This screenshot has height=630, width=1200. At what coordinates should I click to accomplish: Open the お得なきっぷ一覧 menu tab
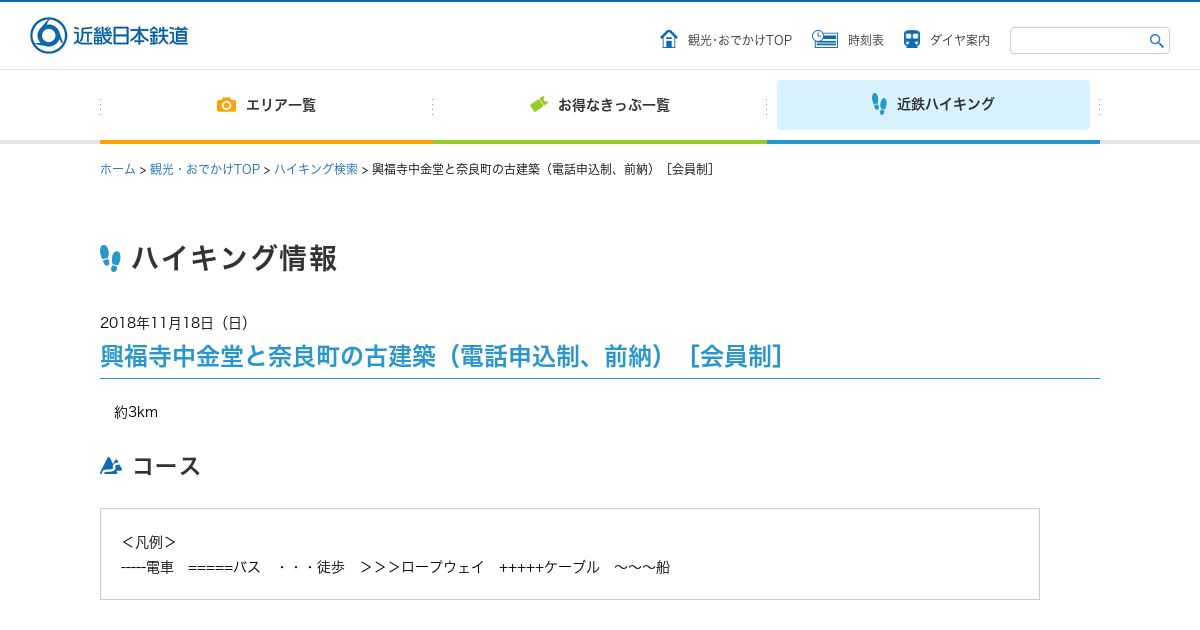600,105
